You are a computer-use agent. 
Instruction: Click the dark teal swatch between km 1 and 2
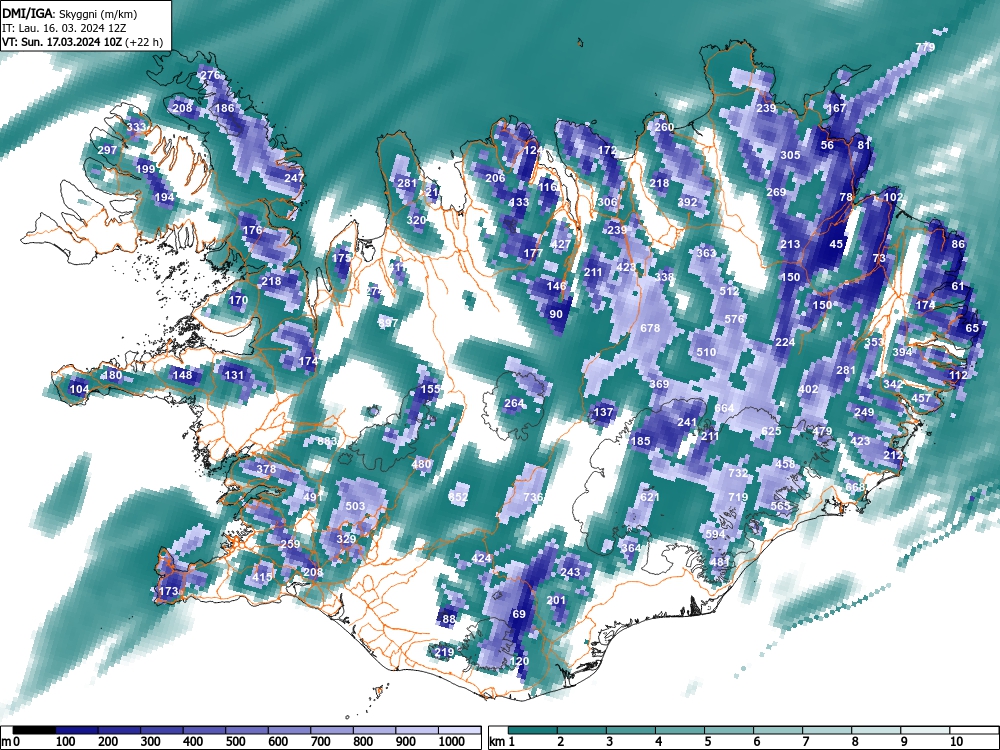click(533, 730)
